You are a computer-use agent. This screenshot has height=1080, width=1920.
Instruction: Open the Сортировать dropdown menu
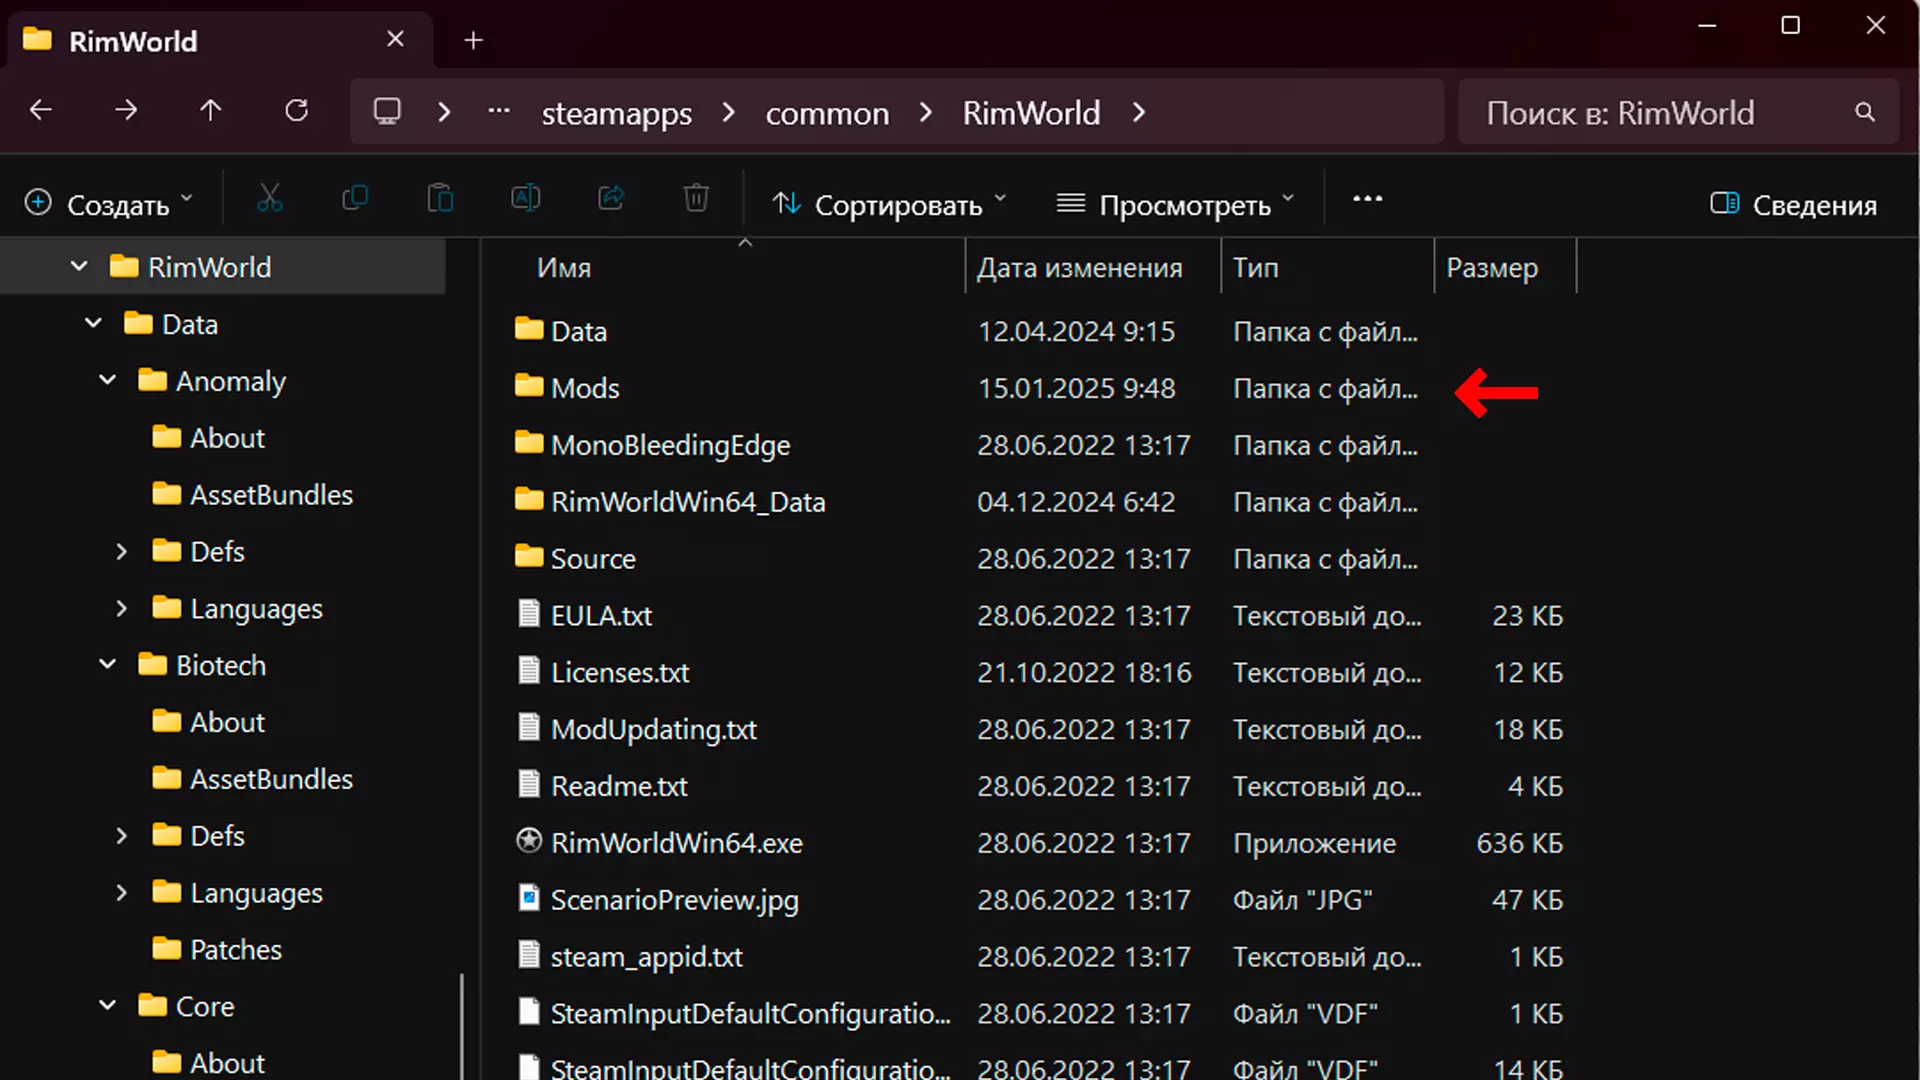coord(888,205)
